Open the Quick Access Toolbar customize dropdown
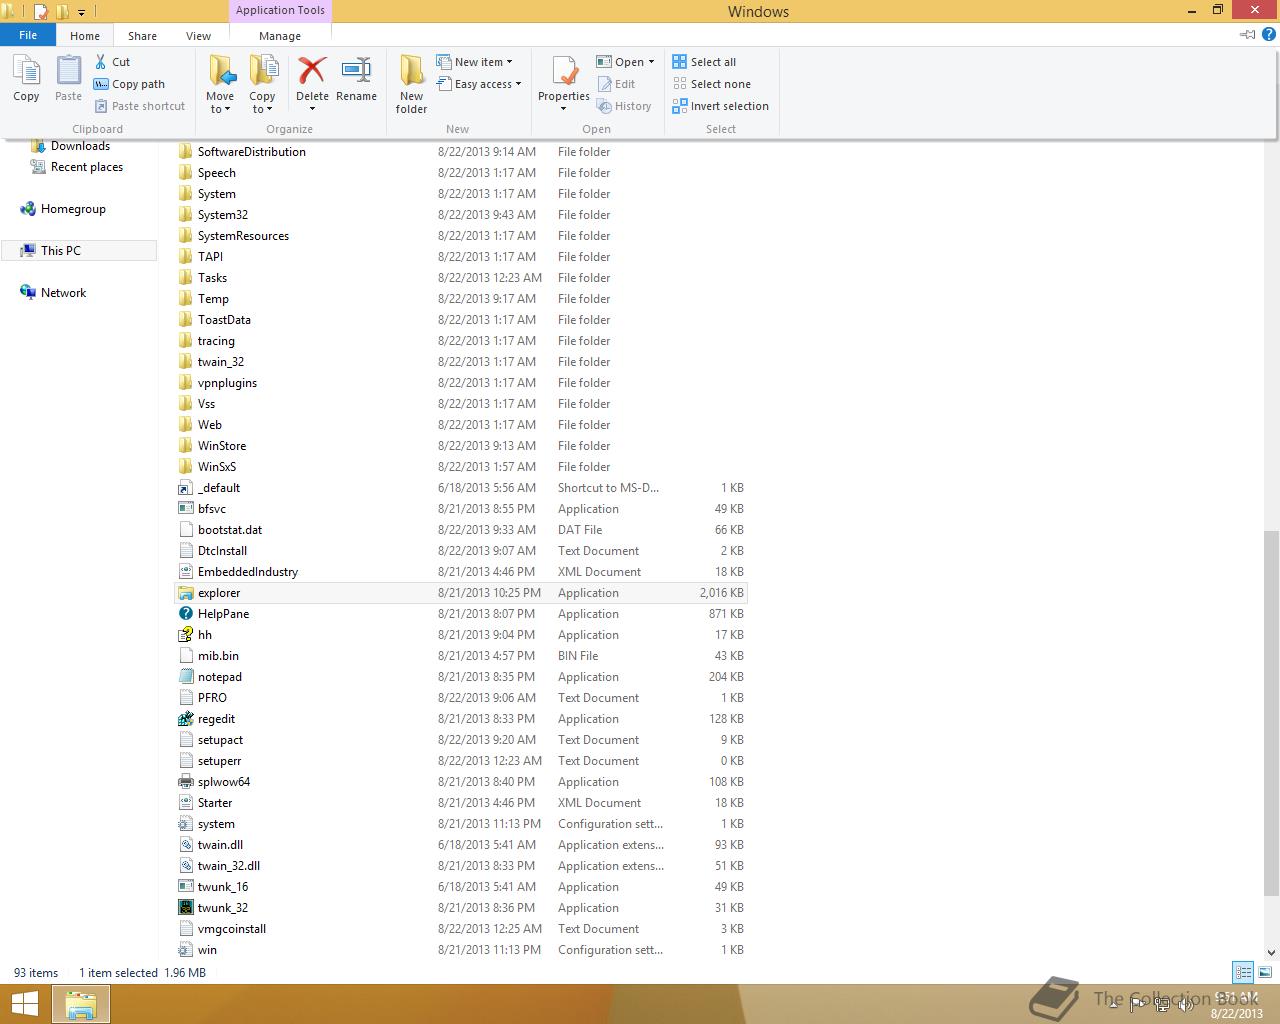Viewport: 1280px width, 1024px height. coord(81,12)
